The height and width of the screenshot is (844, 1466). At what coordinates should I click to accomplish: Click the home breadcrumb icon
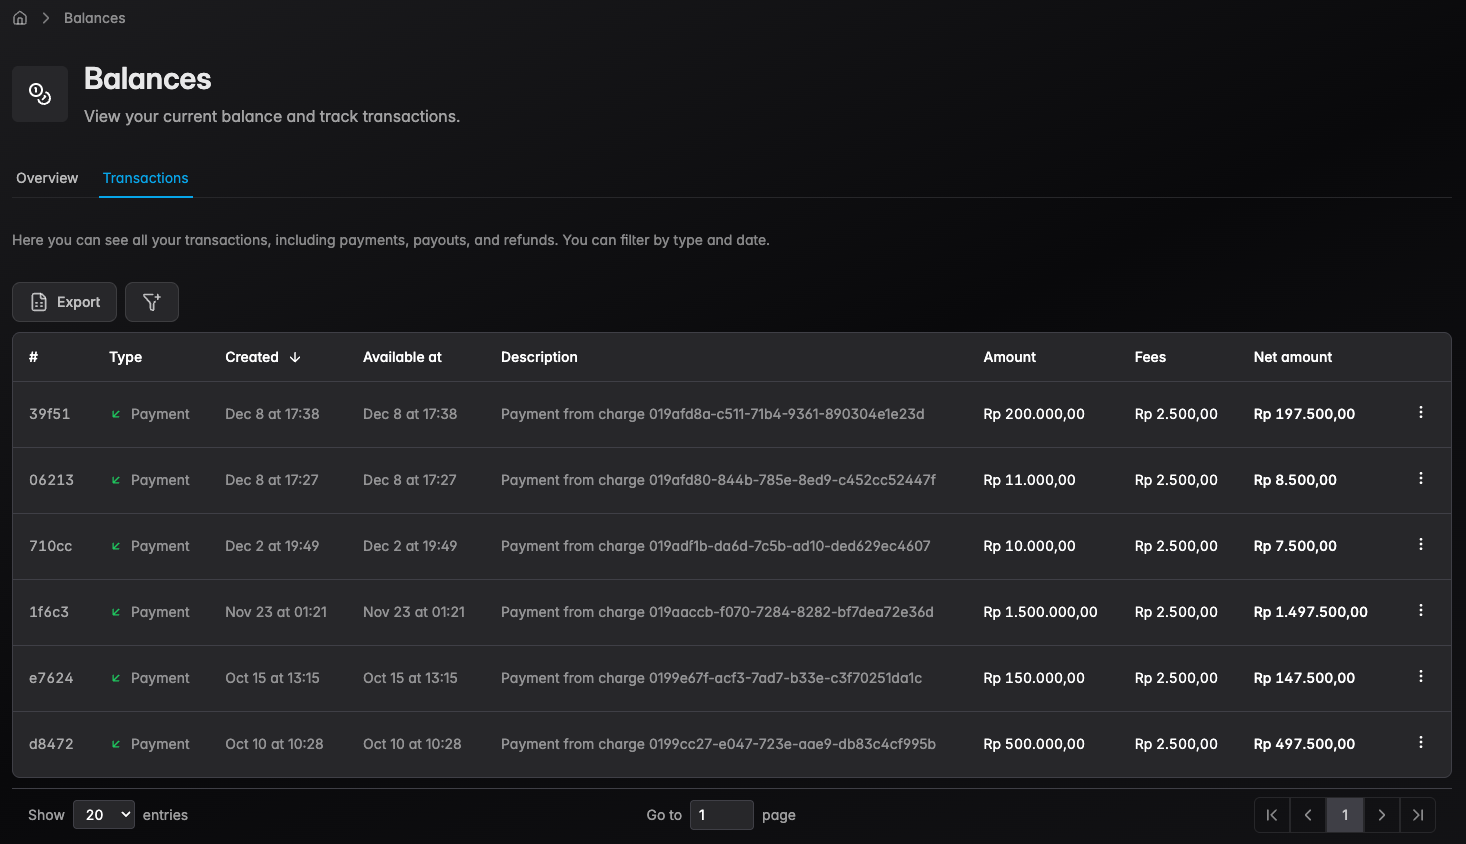(20, 18)
